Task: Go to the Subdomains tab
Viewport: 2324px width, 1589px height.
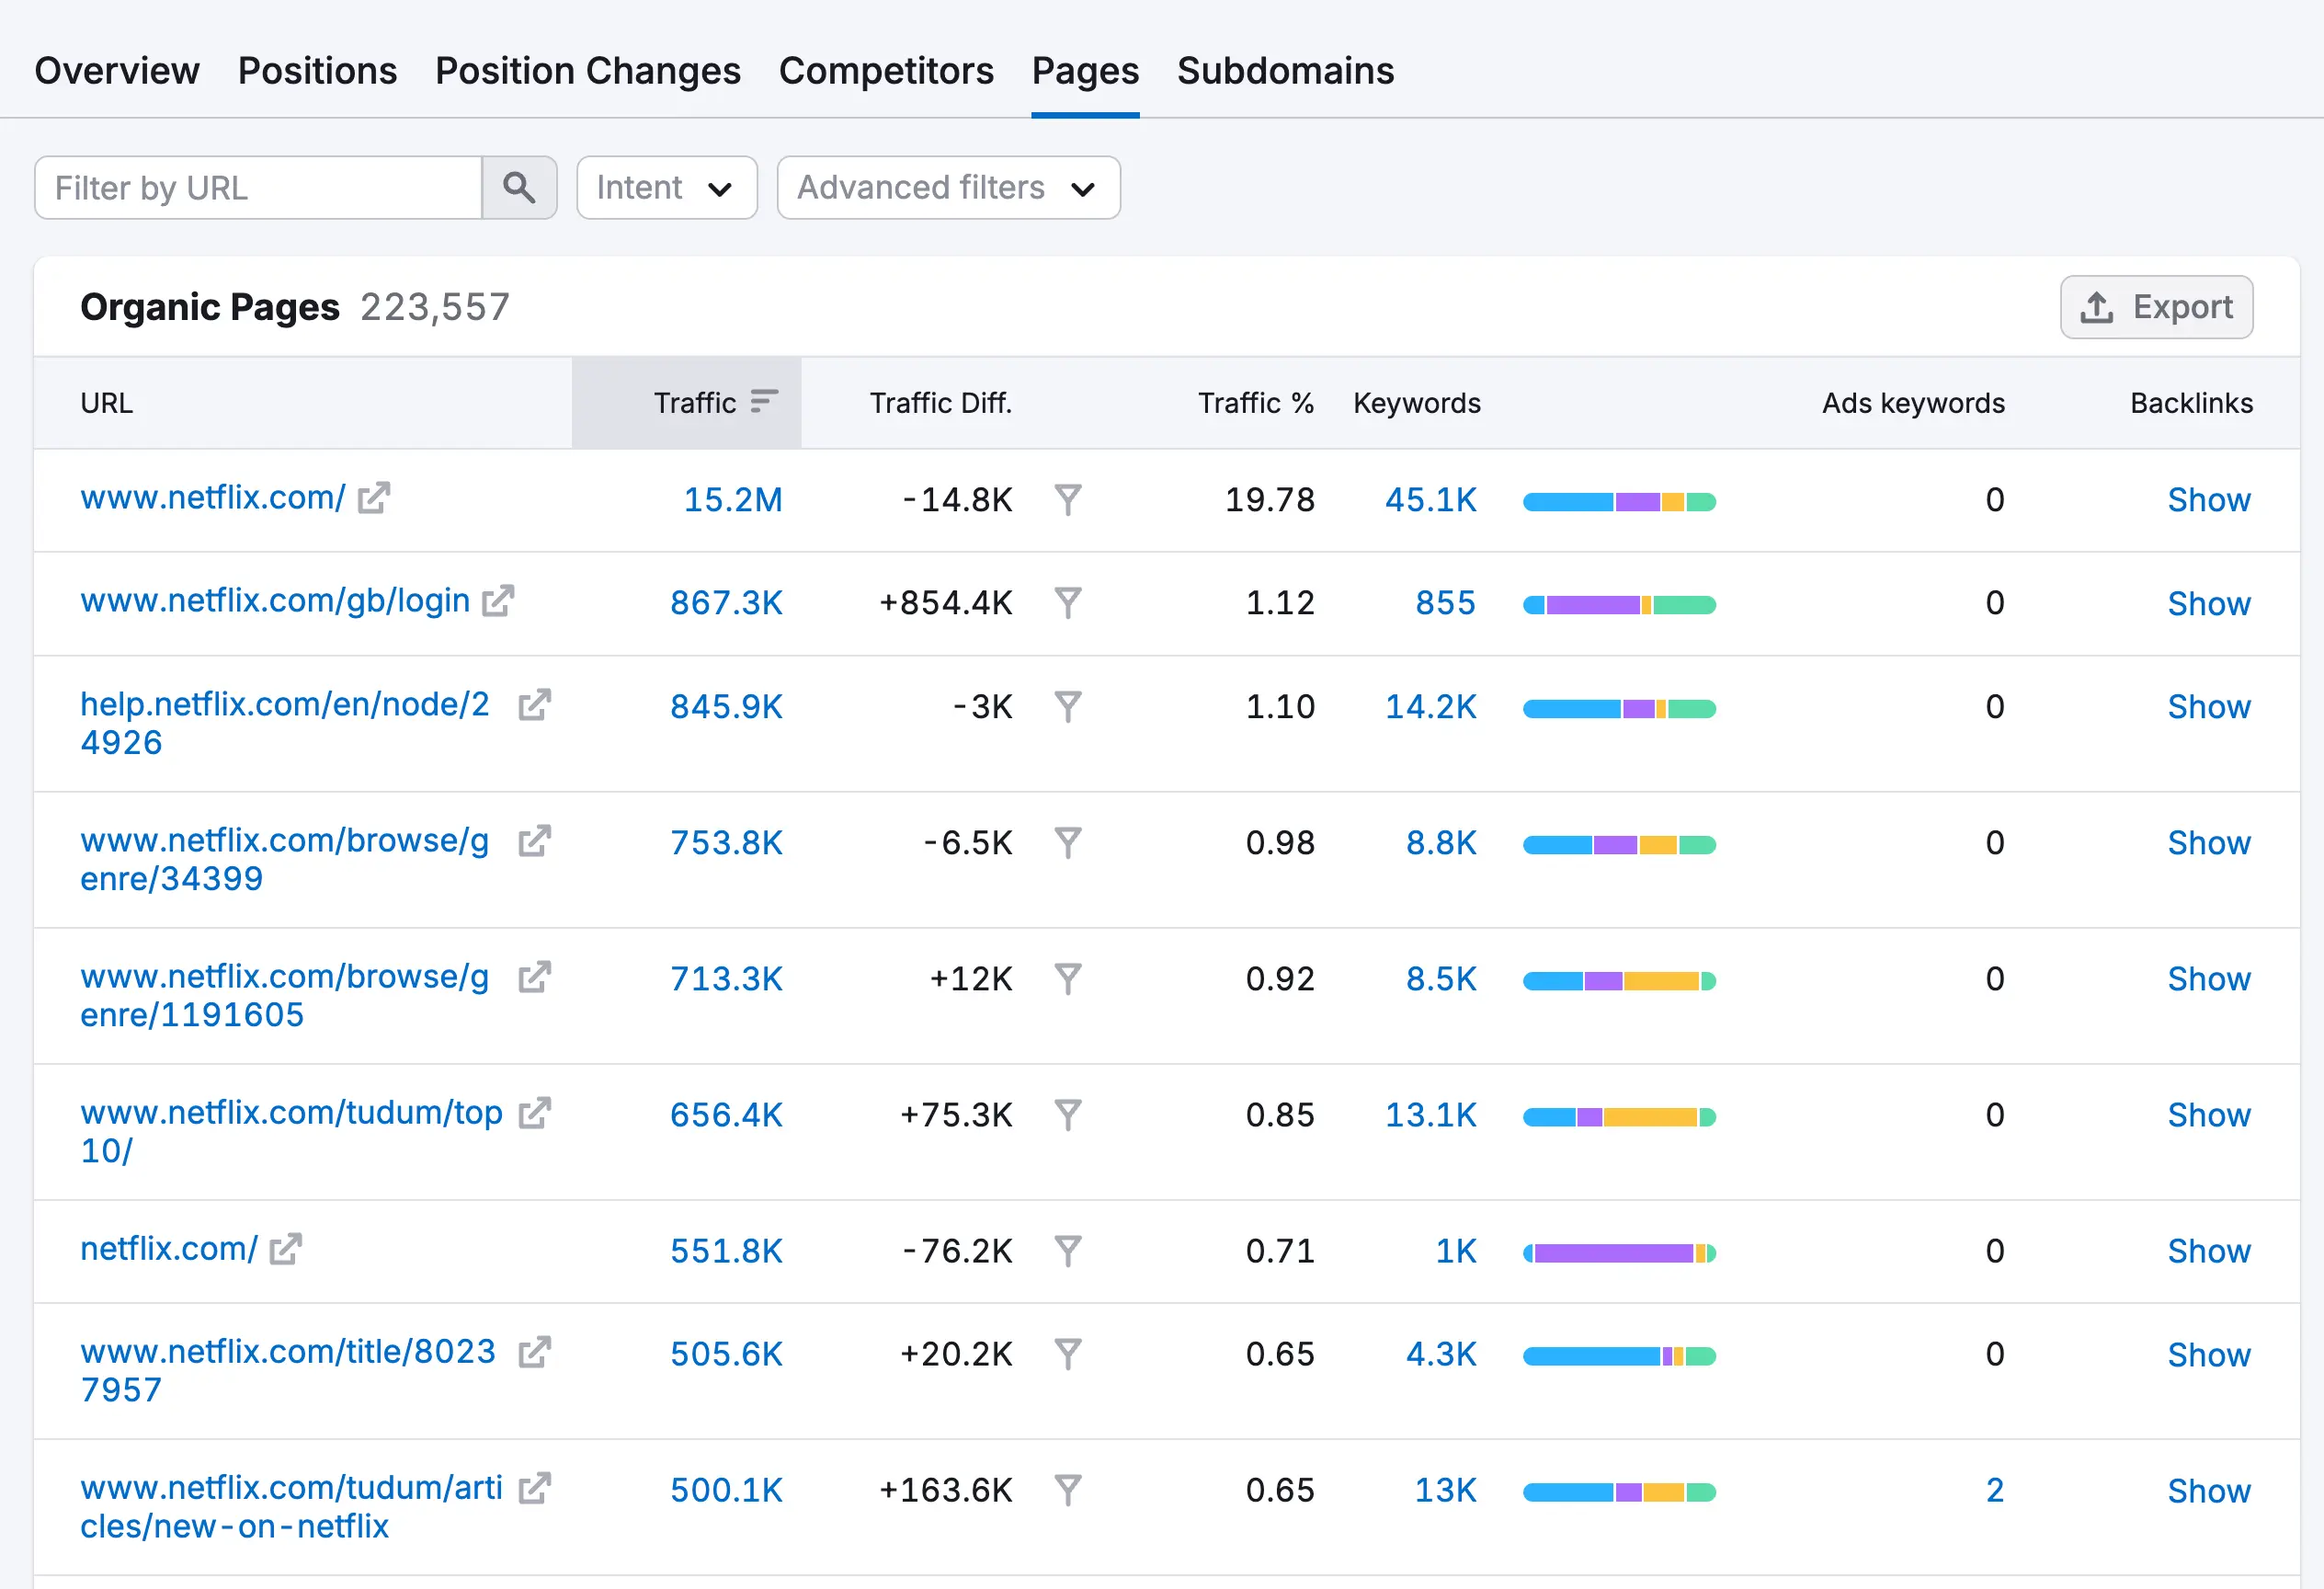Action: tap(1285, 71)
